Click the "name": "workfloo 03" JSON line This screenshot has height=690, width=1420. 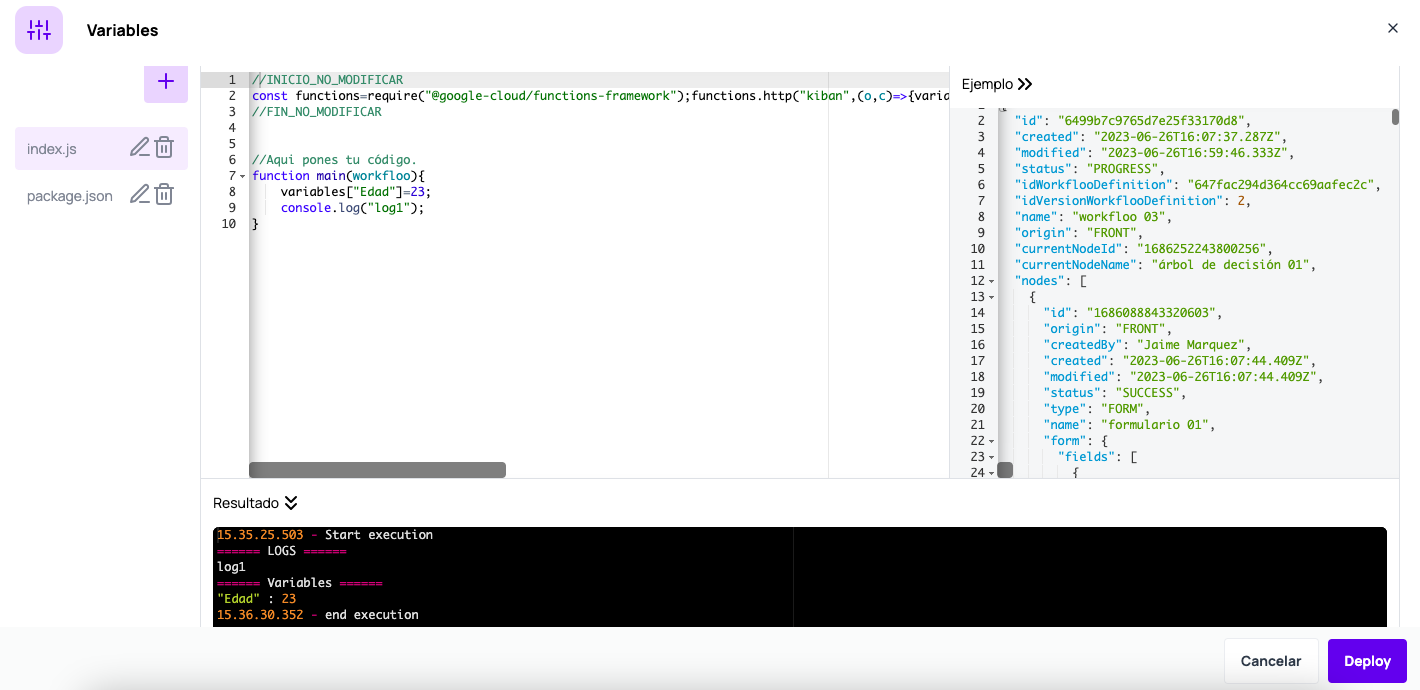point(1094,217)
